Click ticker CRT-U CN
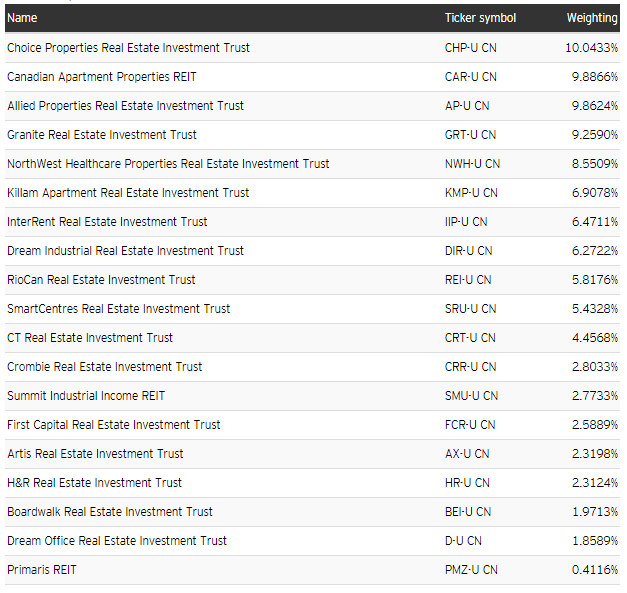627x593 pixels. coord(470,338)
